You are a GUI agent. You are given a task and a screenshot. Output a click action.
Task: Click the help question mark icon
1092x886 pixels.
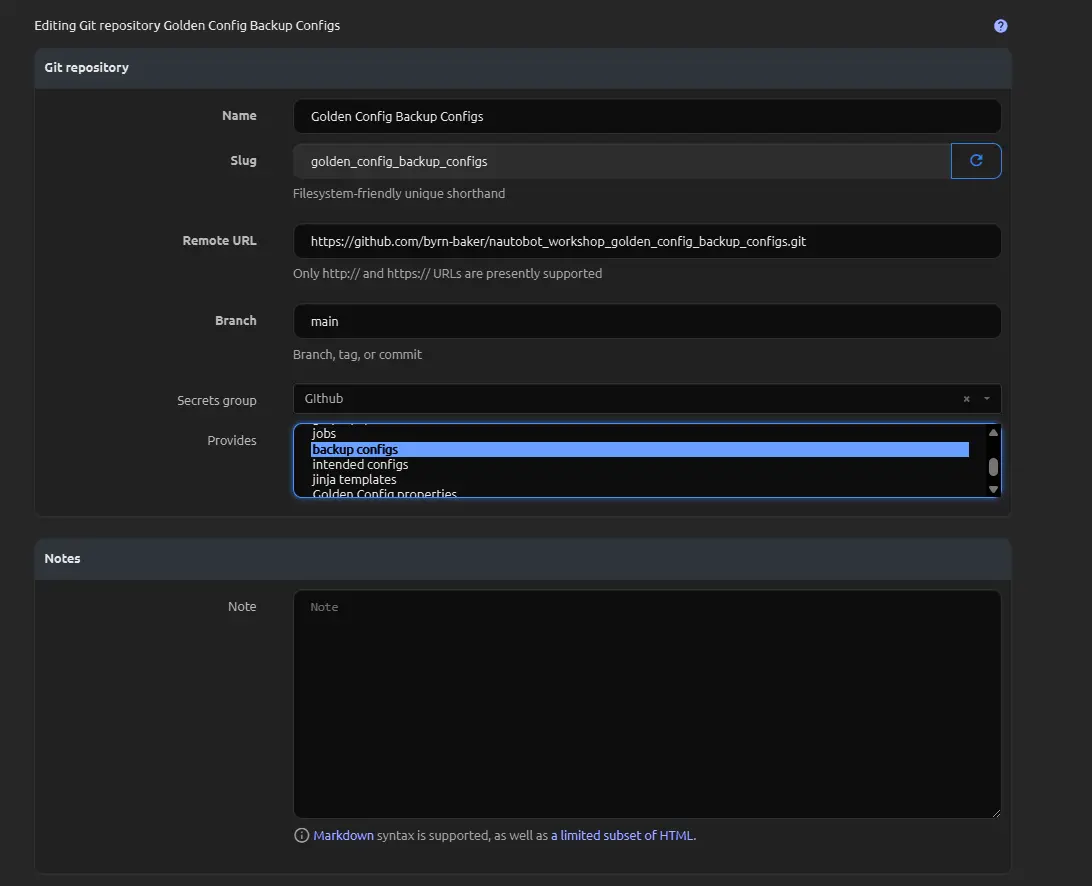(x=1000, y=26)
